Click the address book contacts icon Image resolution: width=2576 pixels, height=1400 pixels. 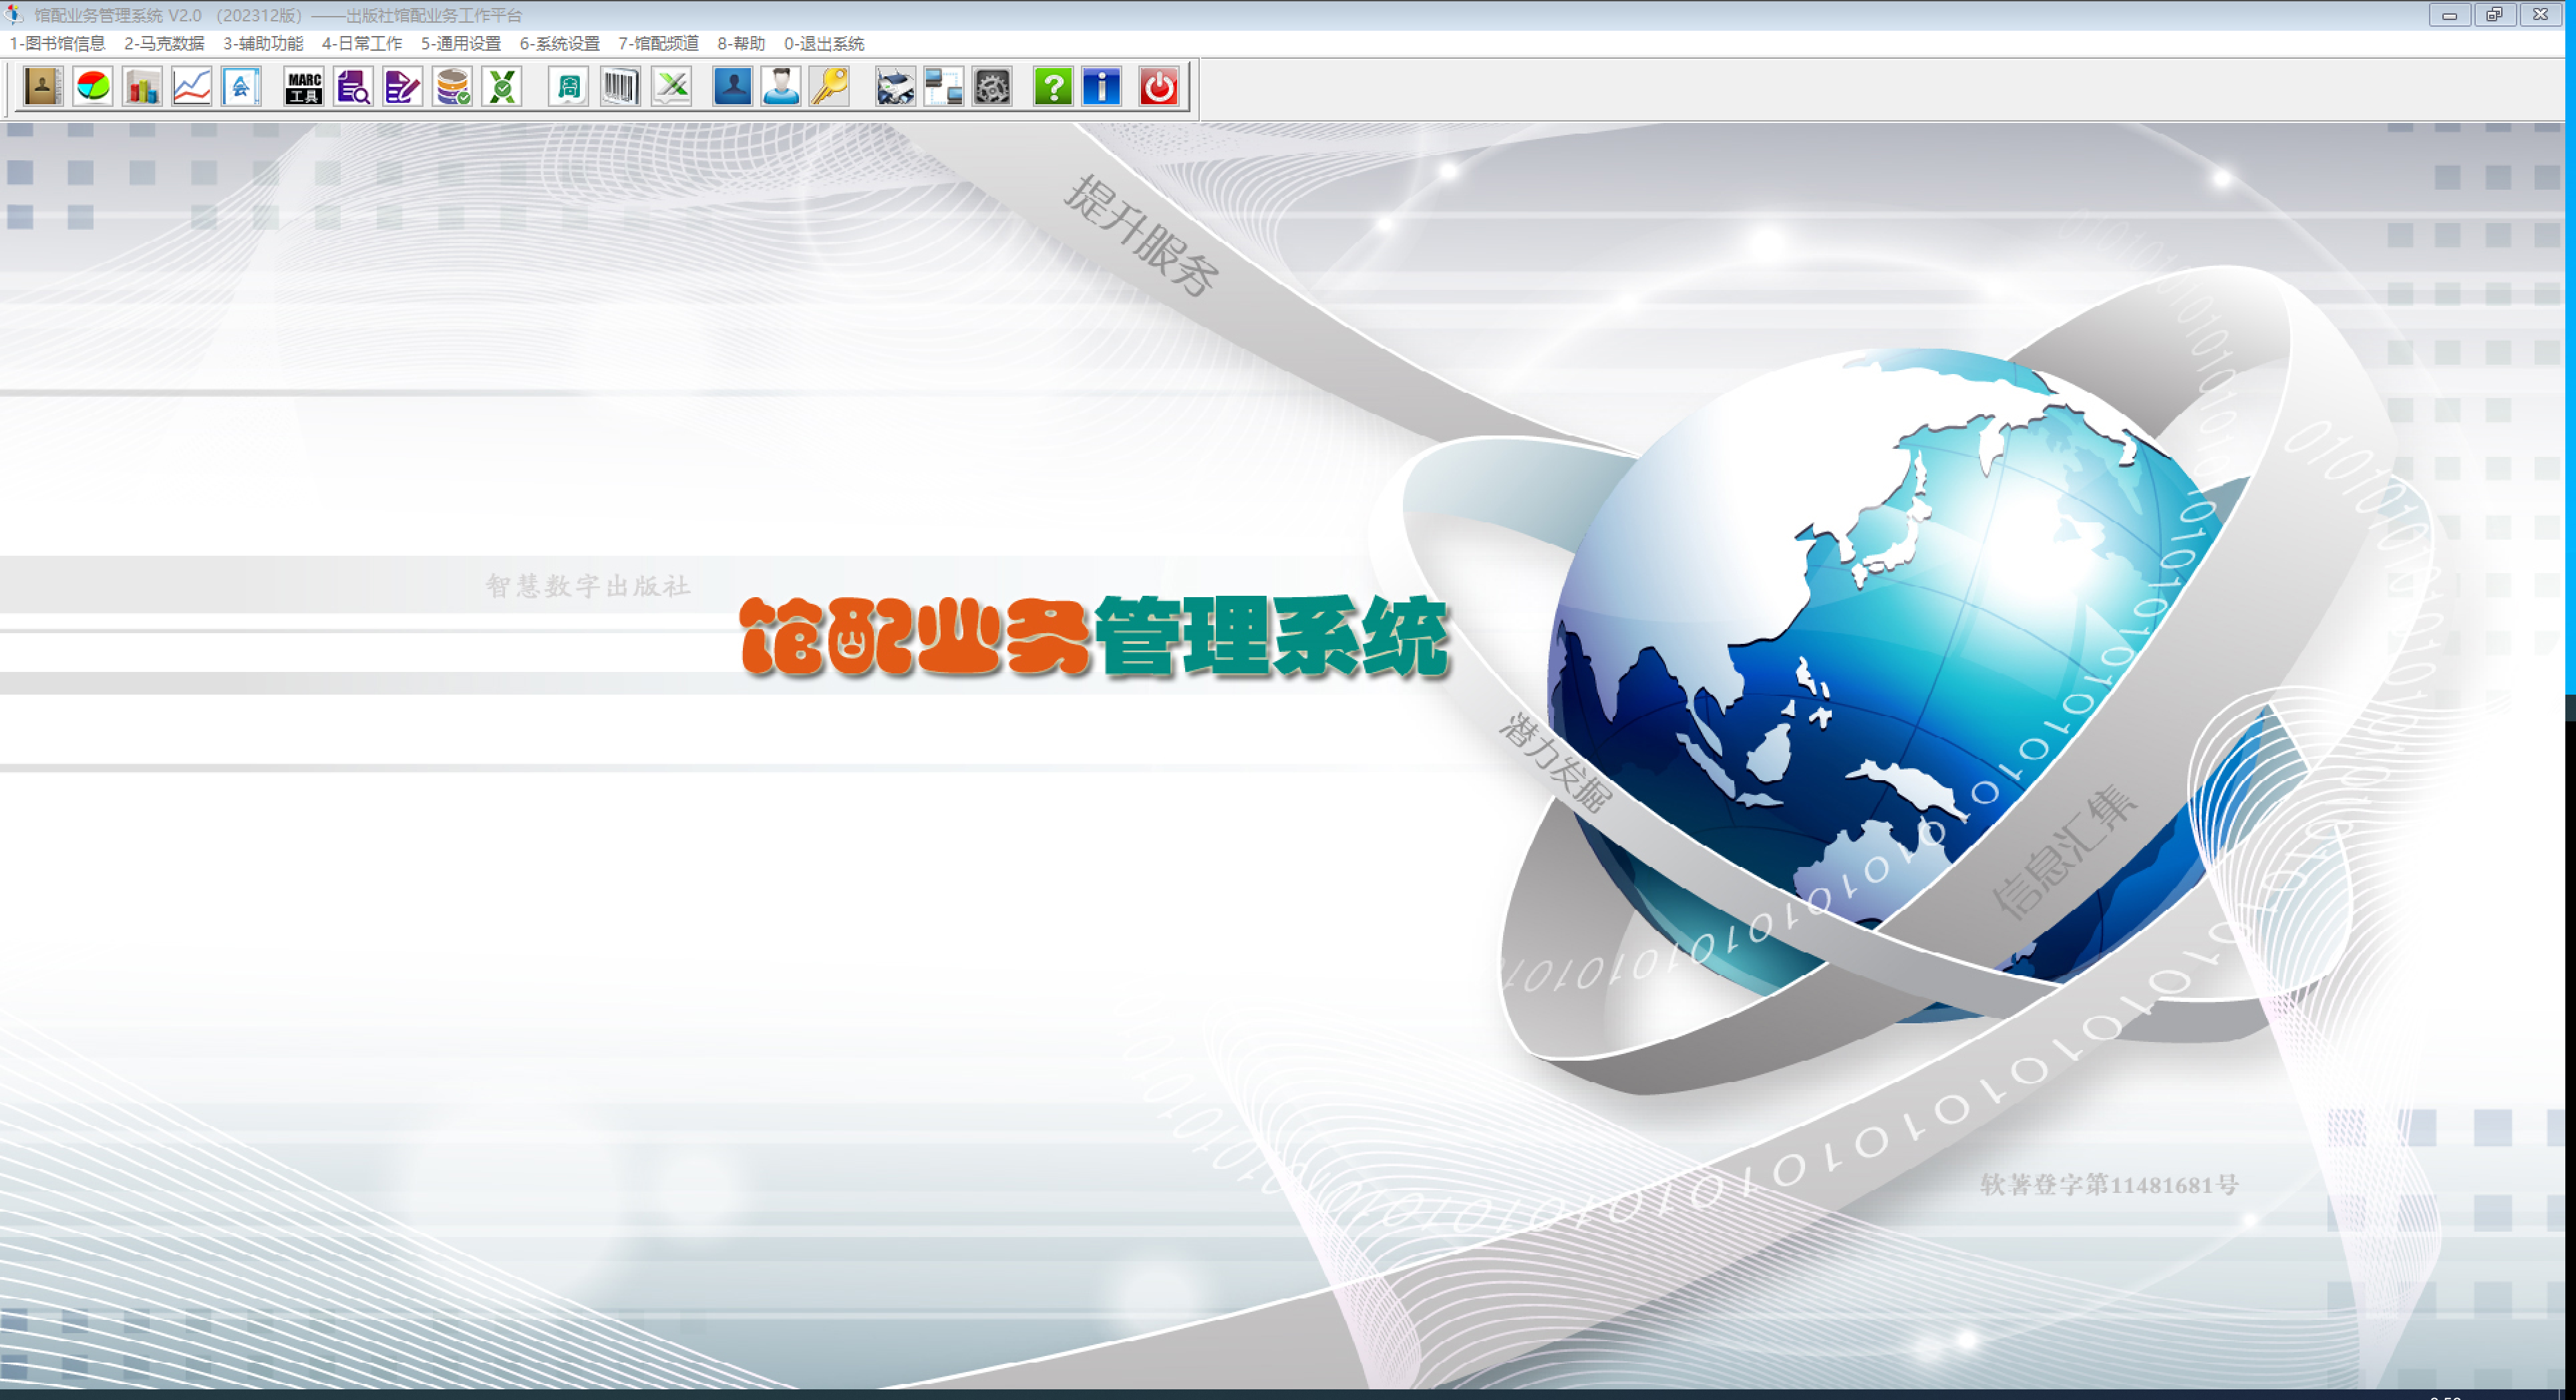(x=43, y=87)
